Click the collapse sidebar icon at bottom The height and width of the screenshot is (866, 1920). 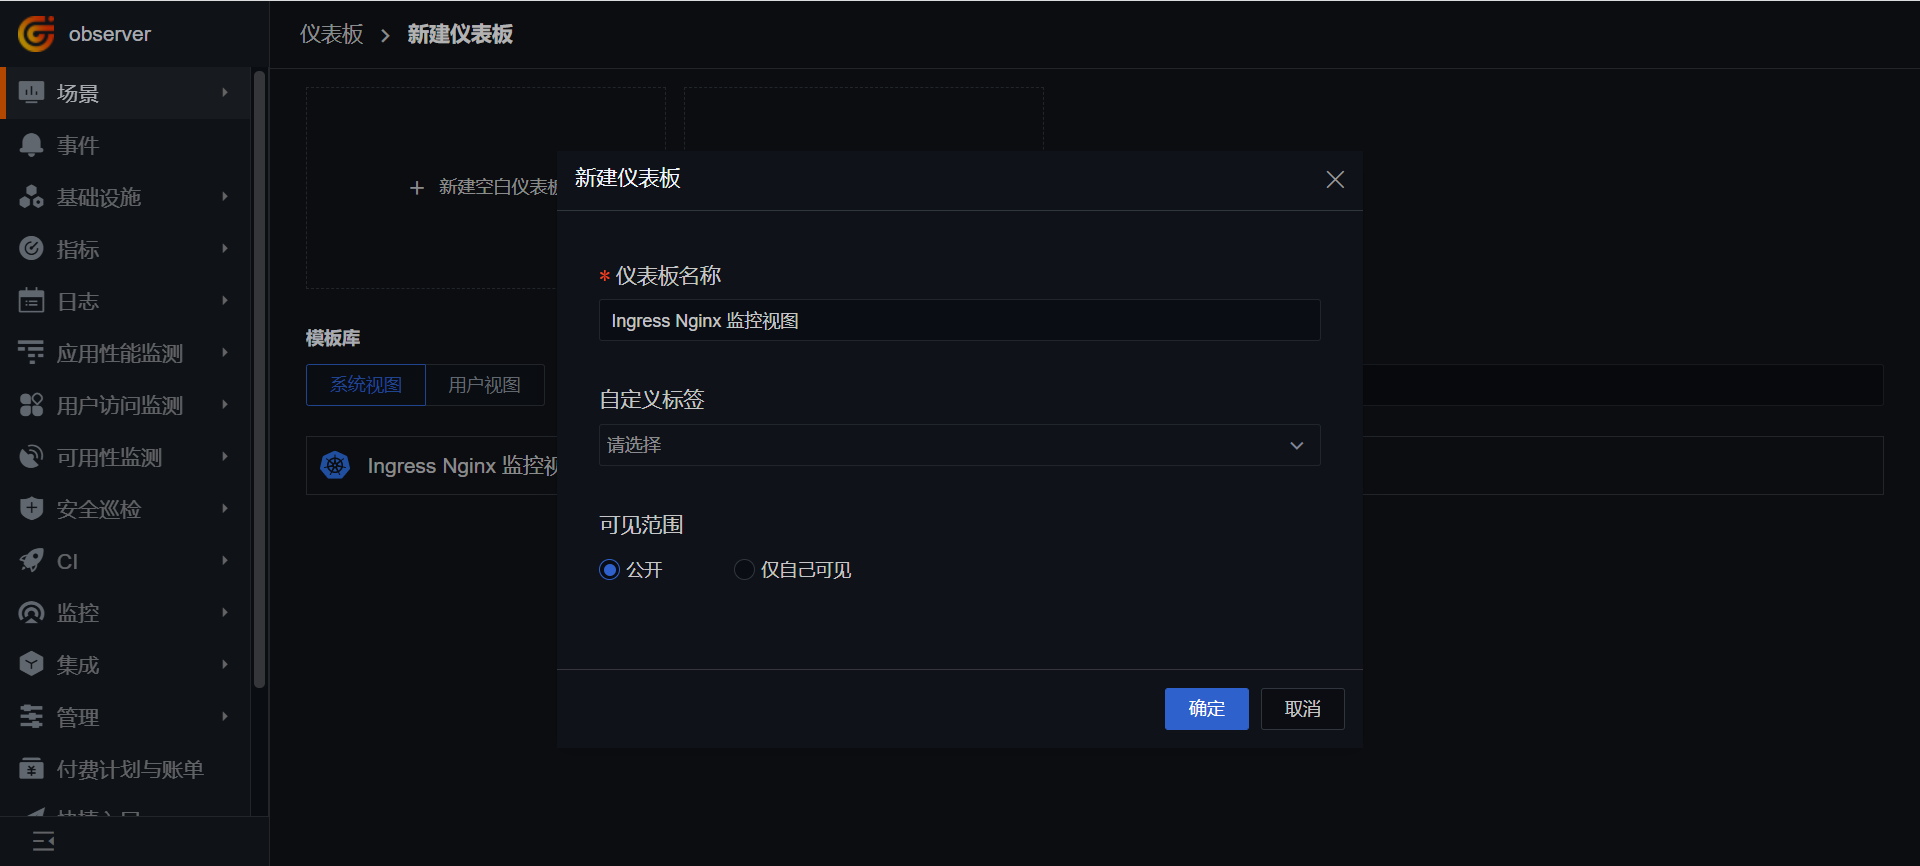point(44,842)
